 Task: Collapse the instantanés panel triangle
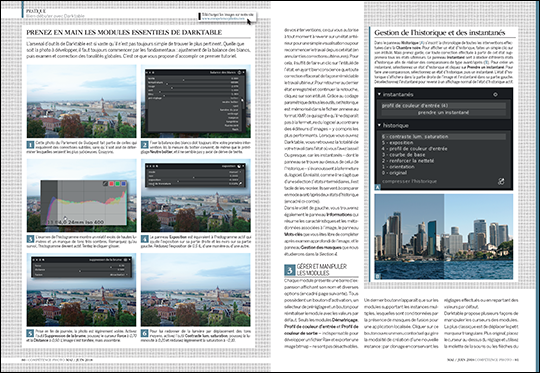(x=380, y=94)
